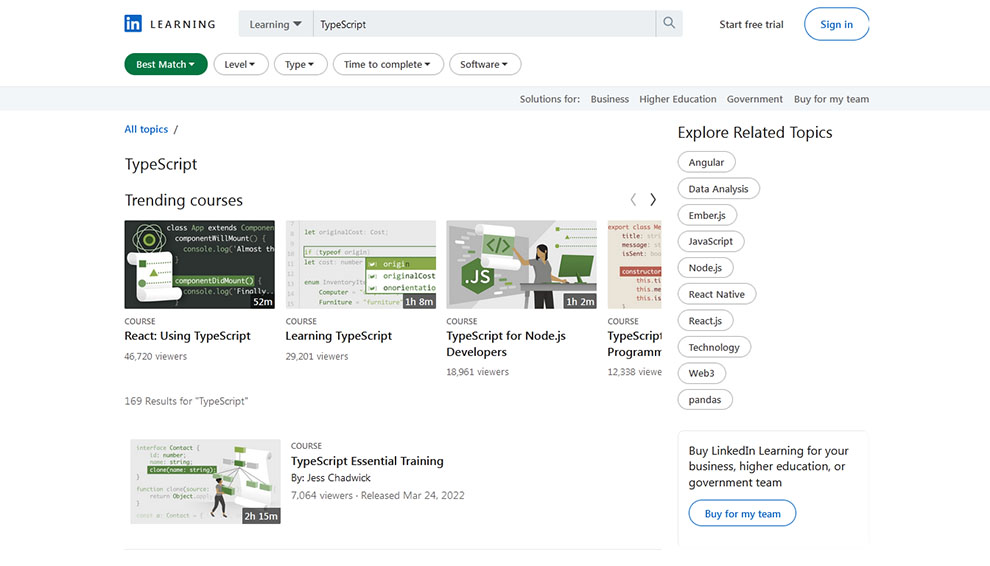This screenshot has width=990, height=566.
Task: Click the "29,201 viewers" text
Action: (x=316, y=356)
